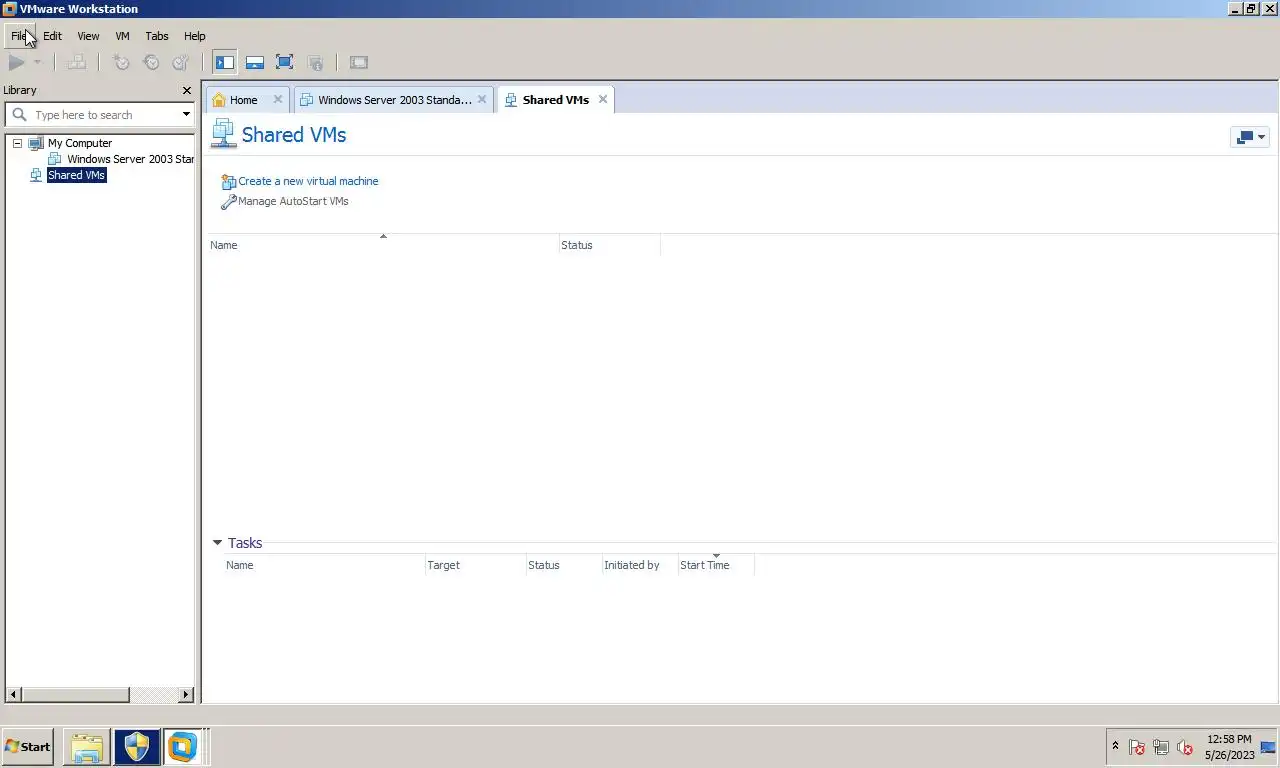Screen dimensions: 1280x768
Task: Click the Send Ctrl+Alt+Del toolbar icon
Action: tap(76, 62)
